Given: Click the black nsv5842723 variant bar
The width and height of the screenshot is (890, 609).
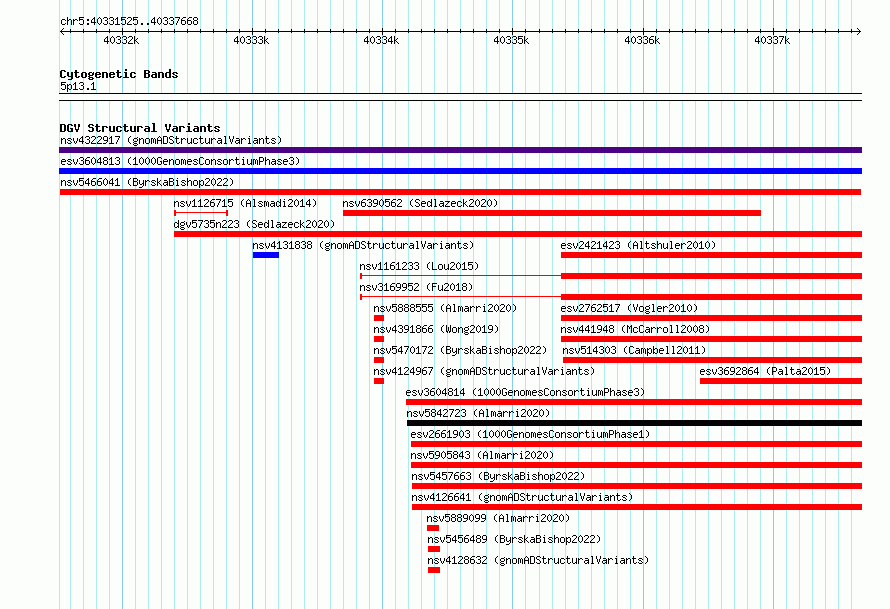Looking at the screenshot, I should coord(634,423).
